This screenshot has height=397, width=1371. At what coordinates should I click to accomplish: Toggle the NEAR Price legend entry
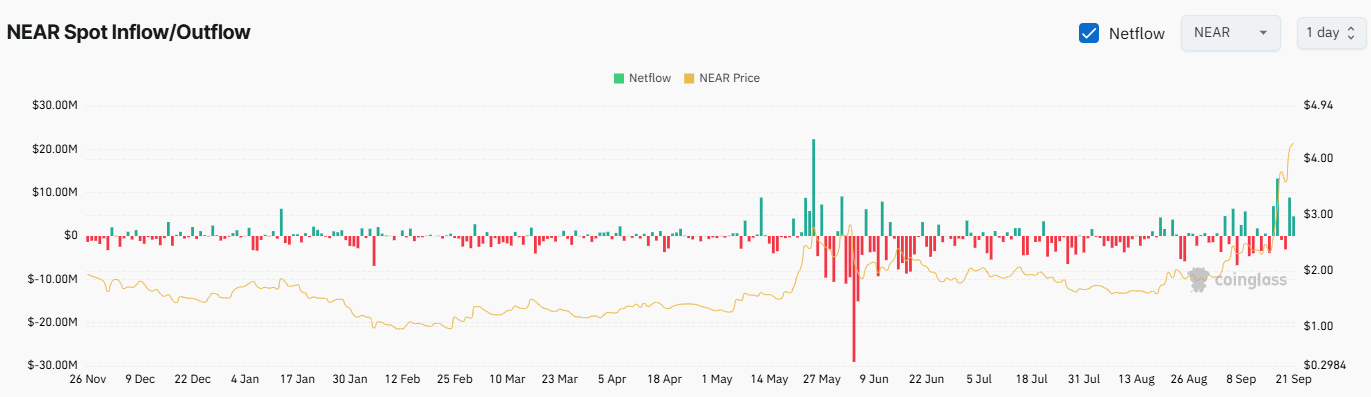722,78
